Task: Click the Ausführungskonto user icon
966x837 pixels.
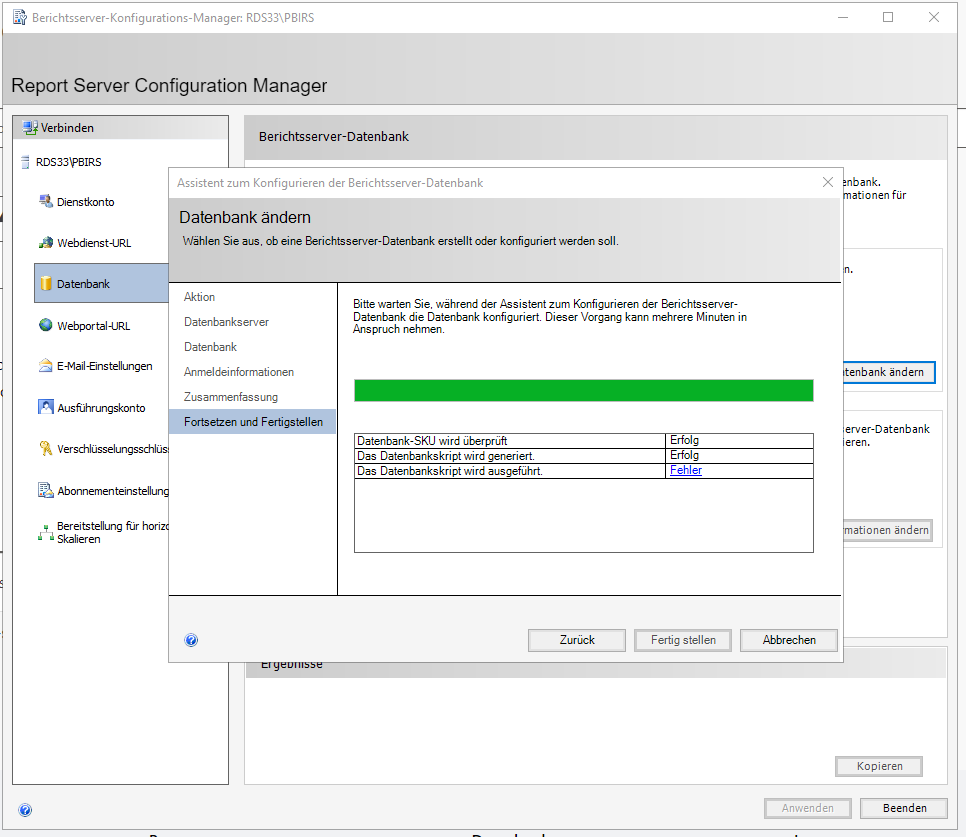Action: (46, 407)
